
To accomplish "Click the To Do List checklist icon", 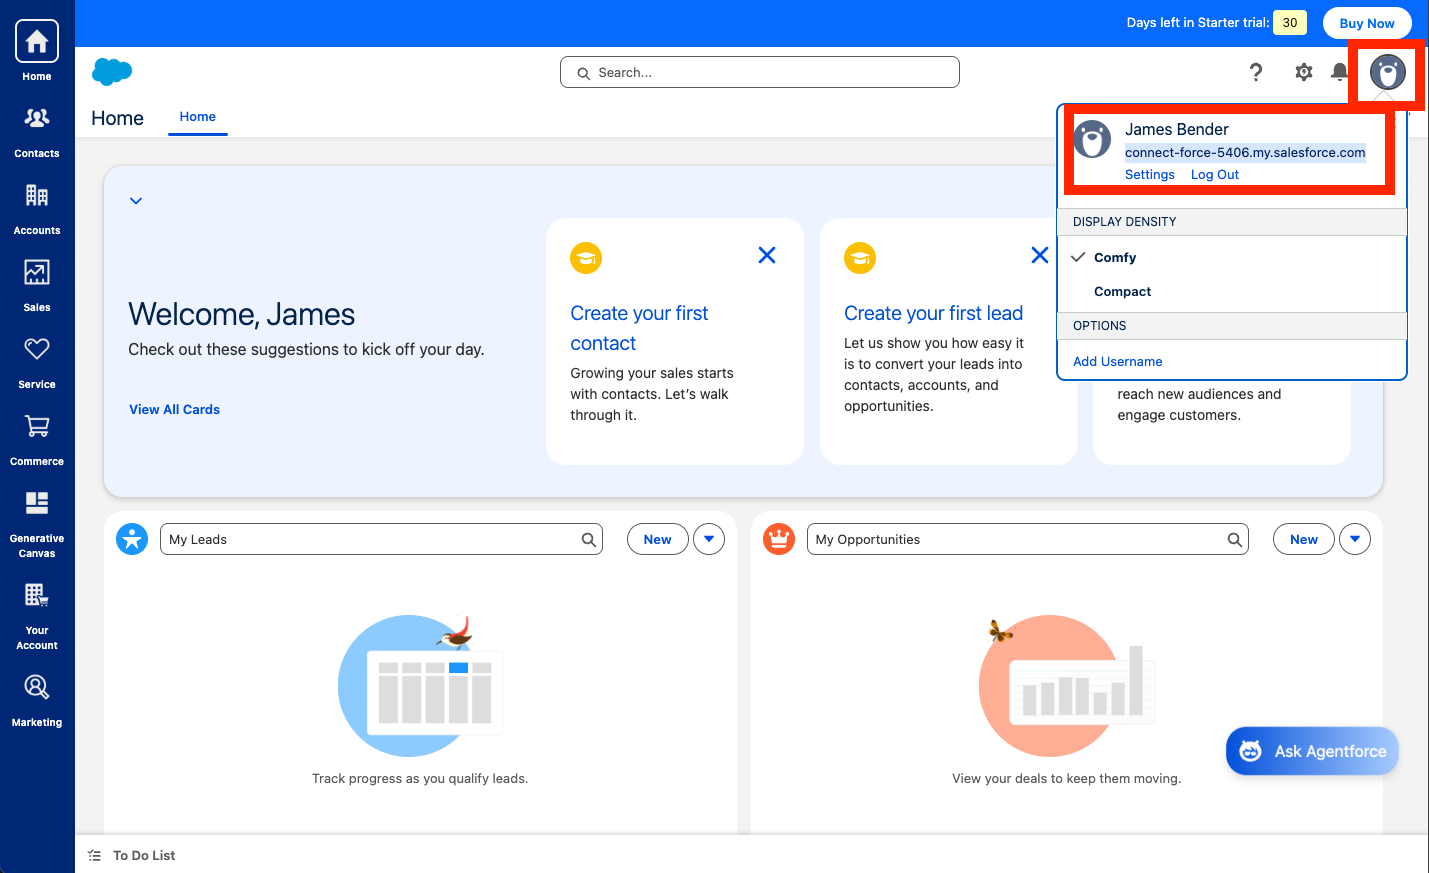I will [x=95, y=855].
